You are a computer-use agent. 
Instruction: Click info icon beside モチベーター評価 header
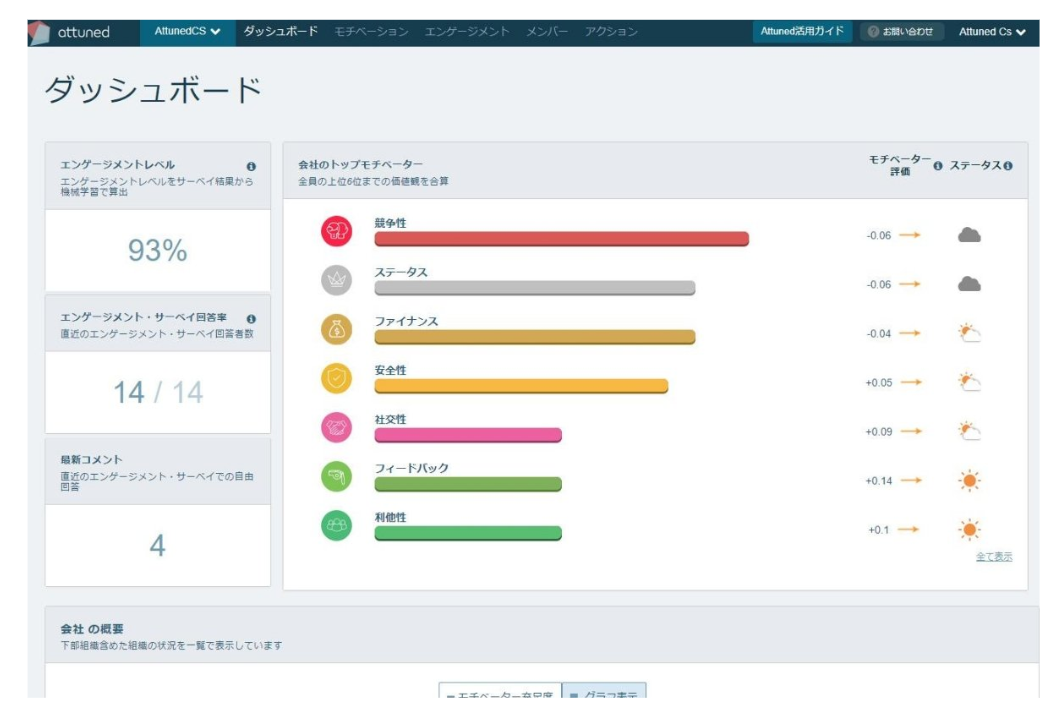(938, 166)
